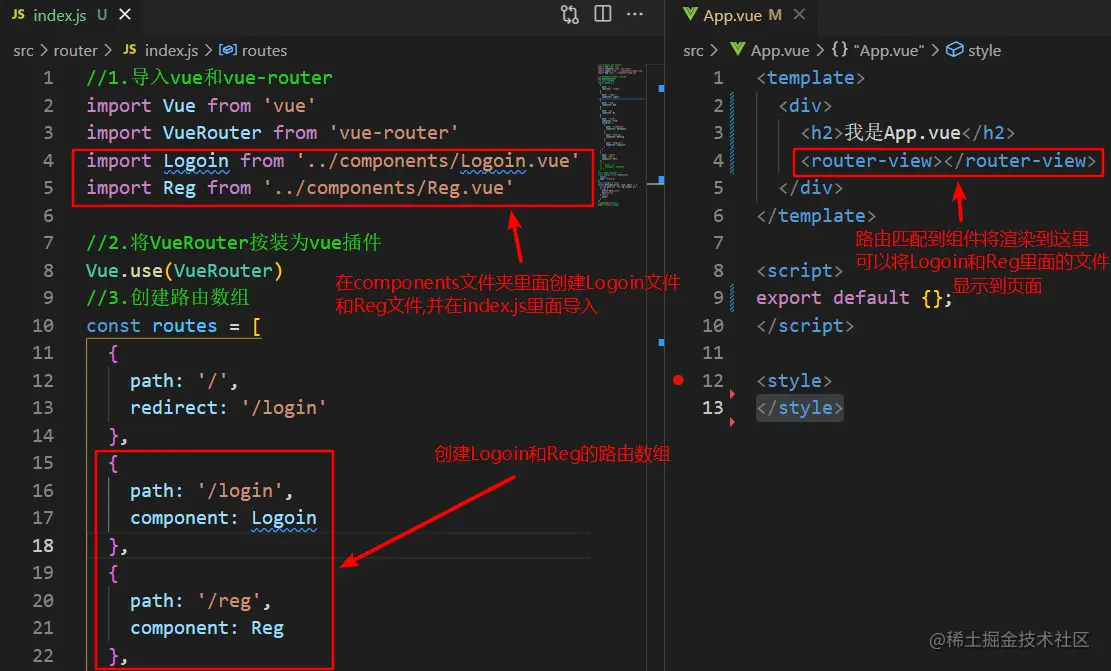The height and width of the screenshot is (671, 1111).
Task: Click 'component: Logoin' code line
Action: (x=223, y=518)
